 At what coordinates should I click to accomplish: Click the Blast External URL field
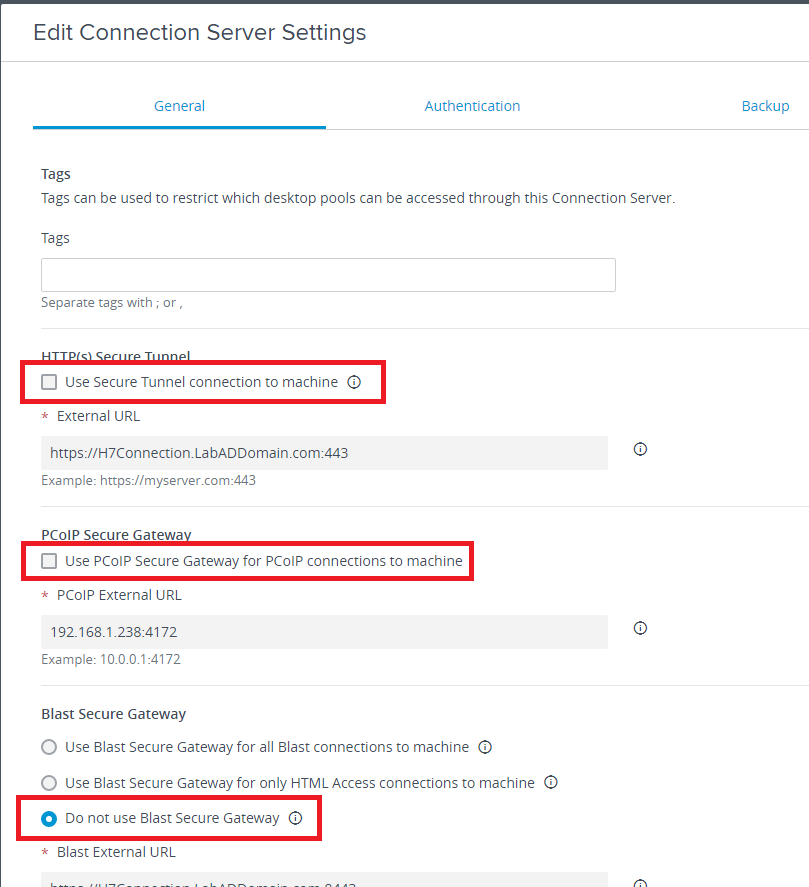[324, 881]
